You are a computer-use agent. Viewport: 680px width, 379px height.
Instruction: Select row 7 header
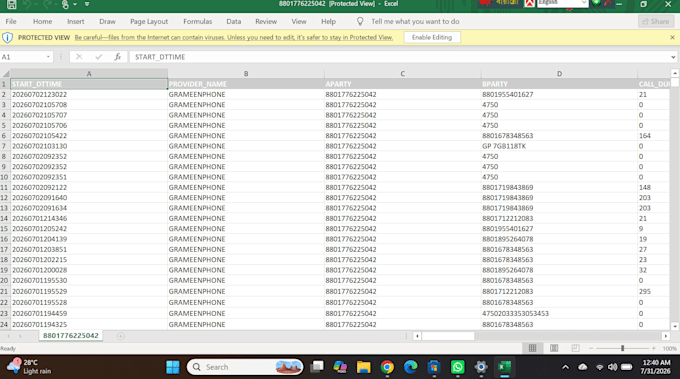click(5, 146)
